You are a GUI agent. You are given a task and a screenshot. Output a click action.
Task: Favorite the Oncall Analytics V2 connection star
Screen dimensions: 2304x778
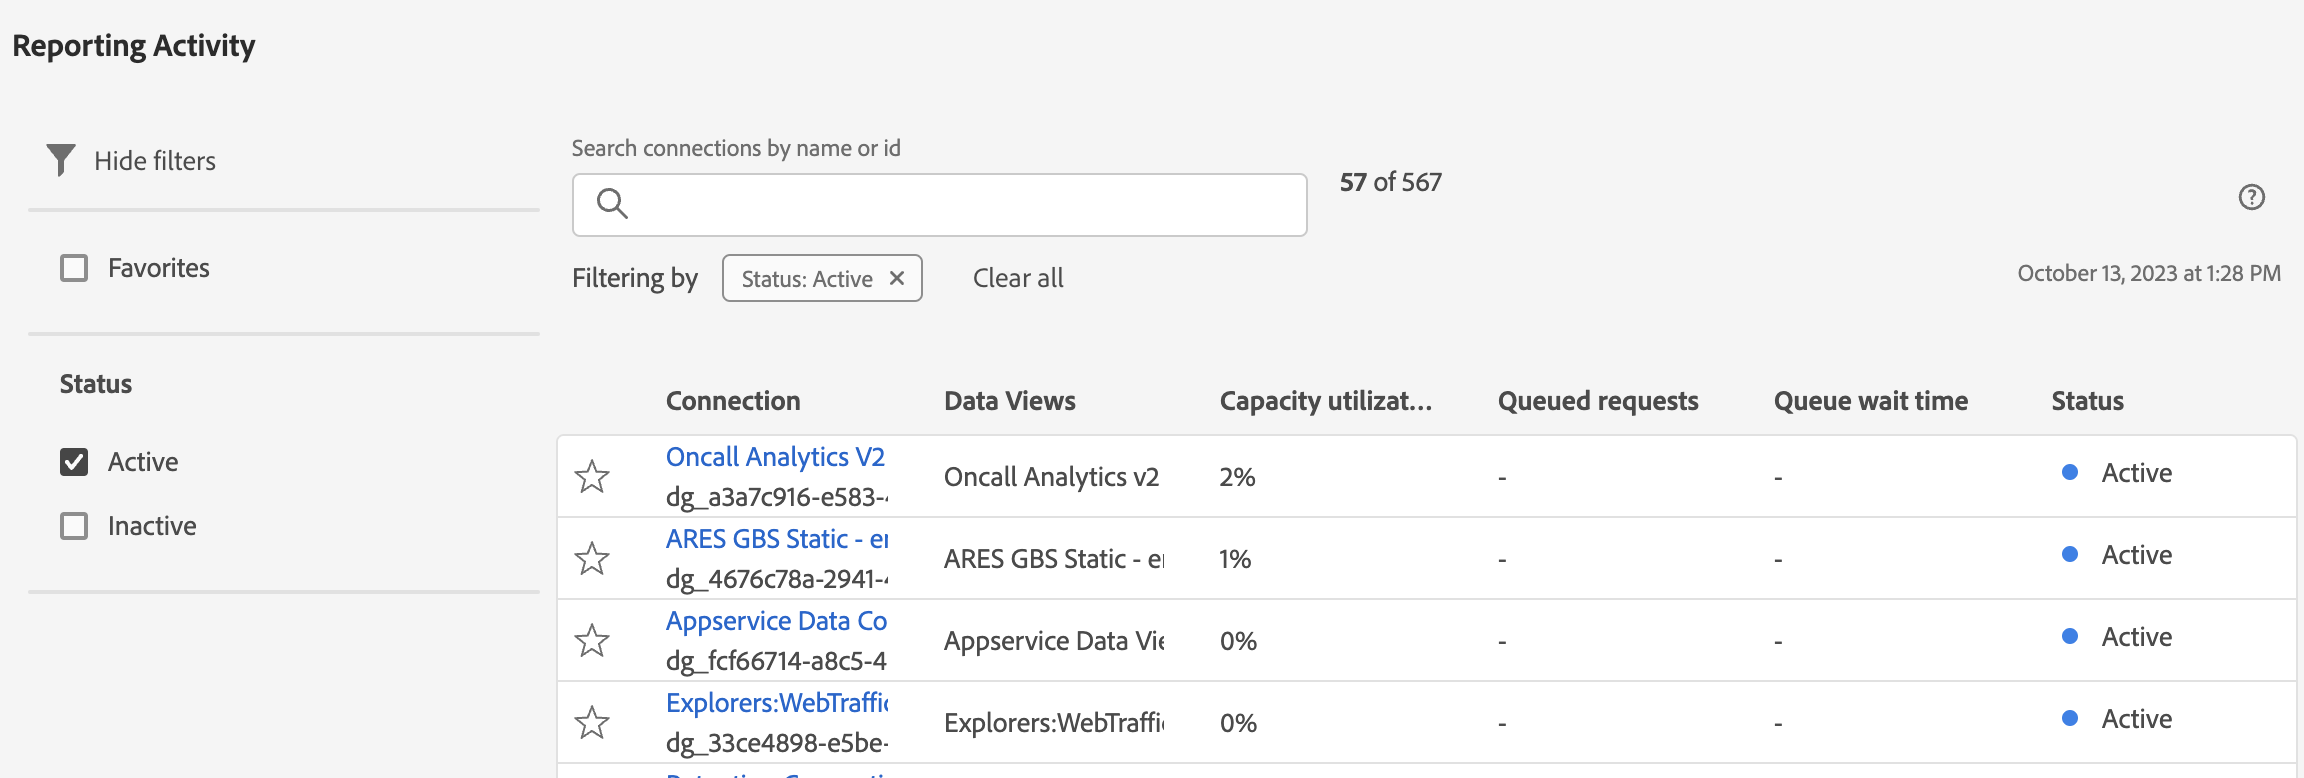592,477
